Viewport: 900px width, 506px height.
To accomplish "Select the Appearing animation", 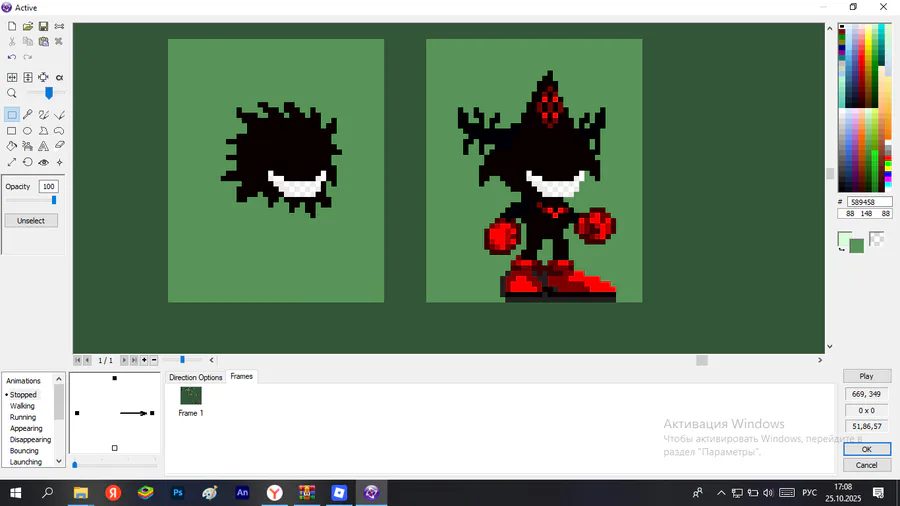I will pos(26,429).
